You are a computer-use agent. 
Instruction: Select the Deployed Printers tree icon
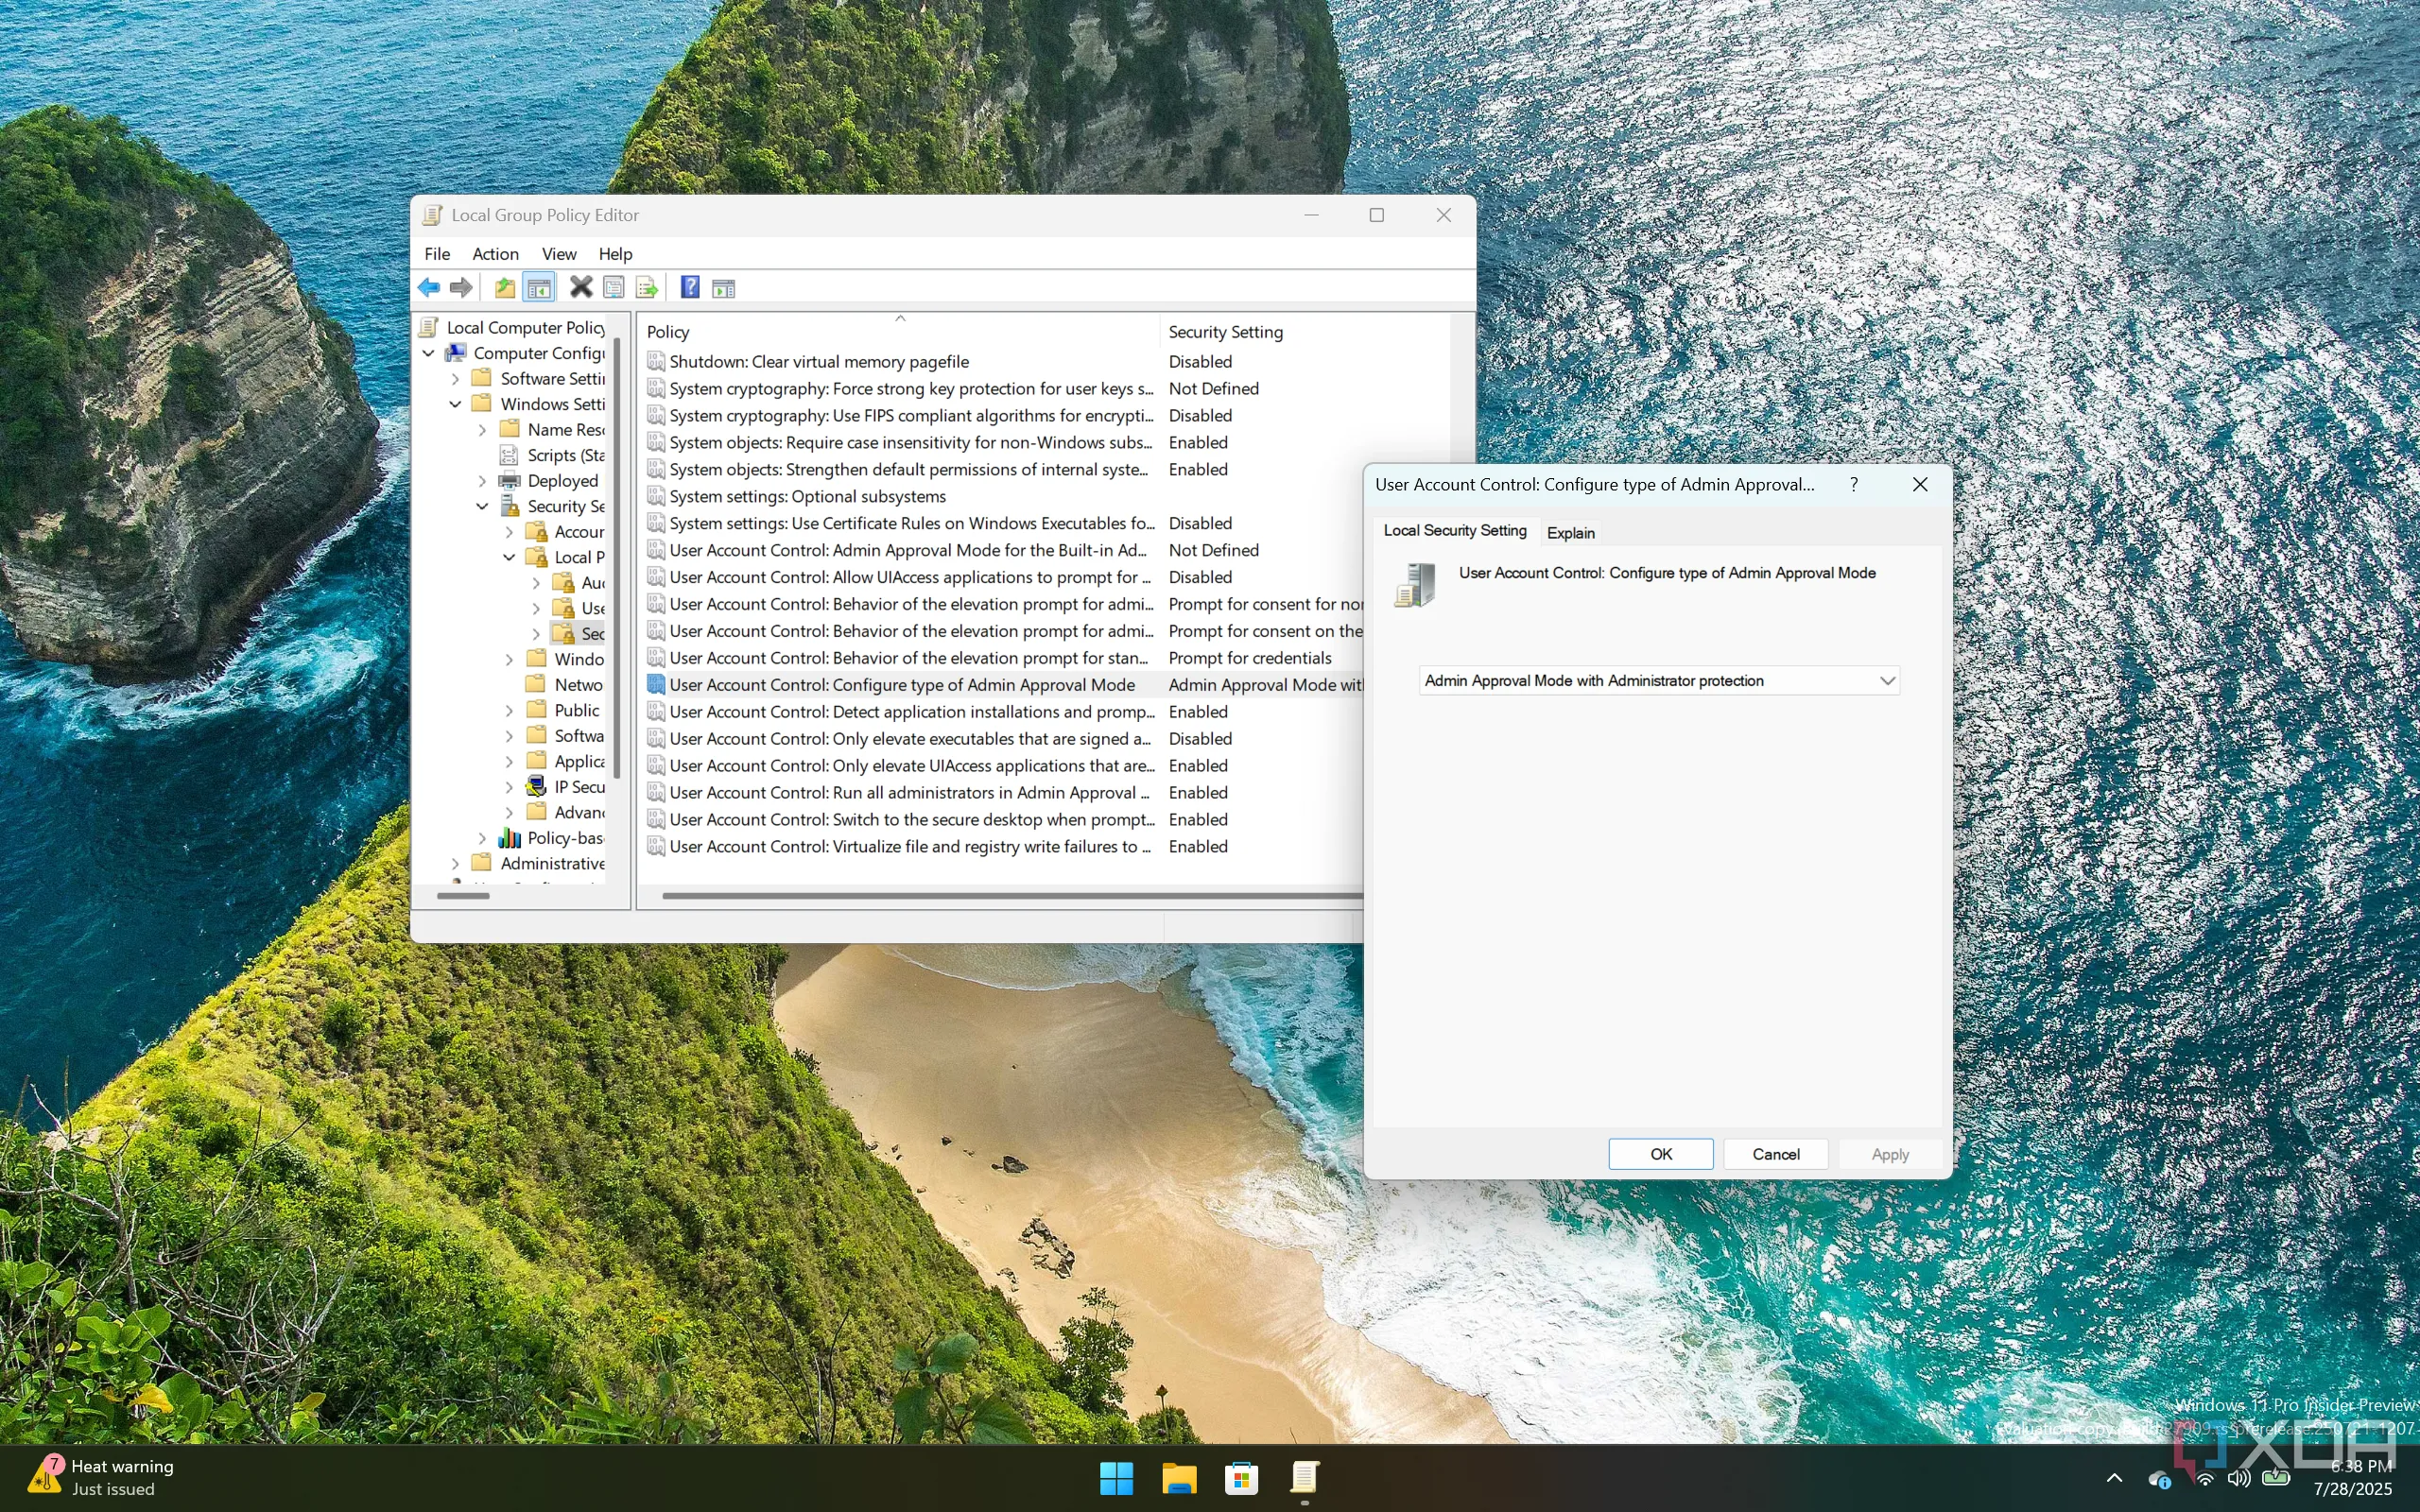coord(509,480)
